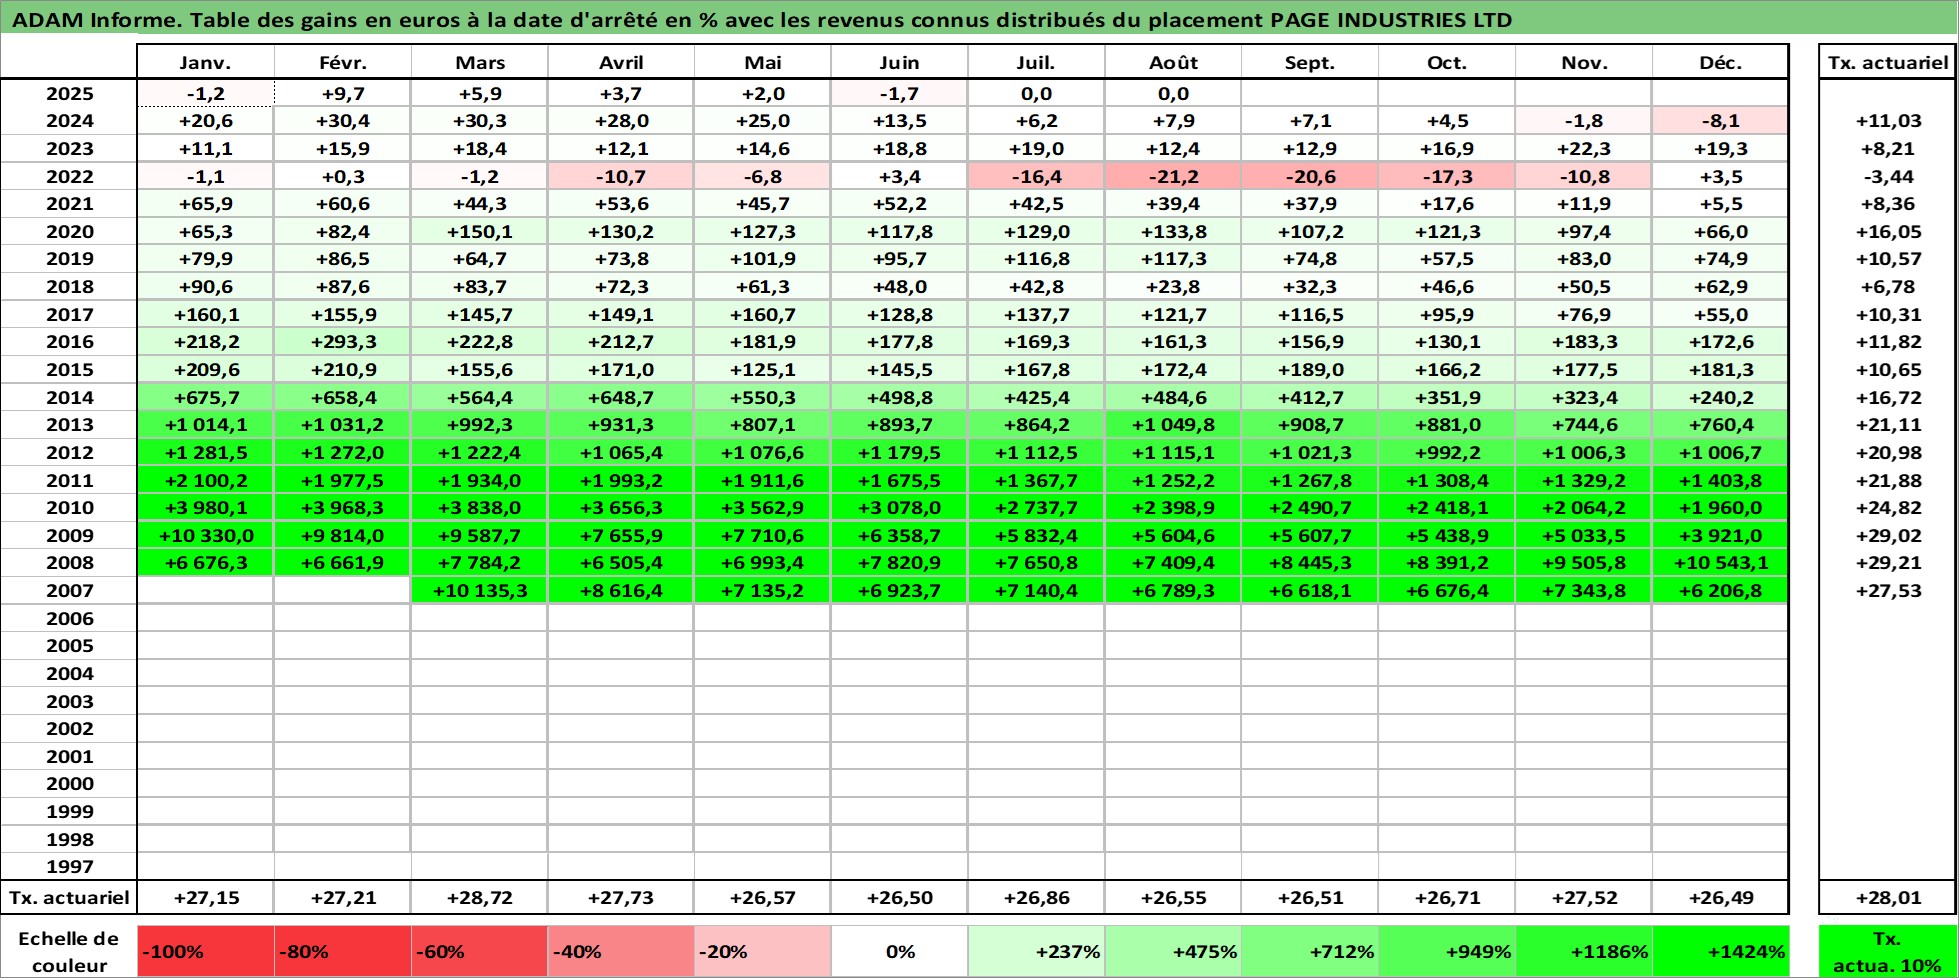Click the -8,1 value for Déc. 2024
1959x978 pixels.
point(1721,121)
